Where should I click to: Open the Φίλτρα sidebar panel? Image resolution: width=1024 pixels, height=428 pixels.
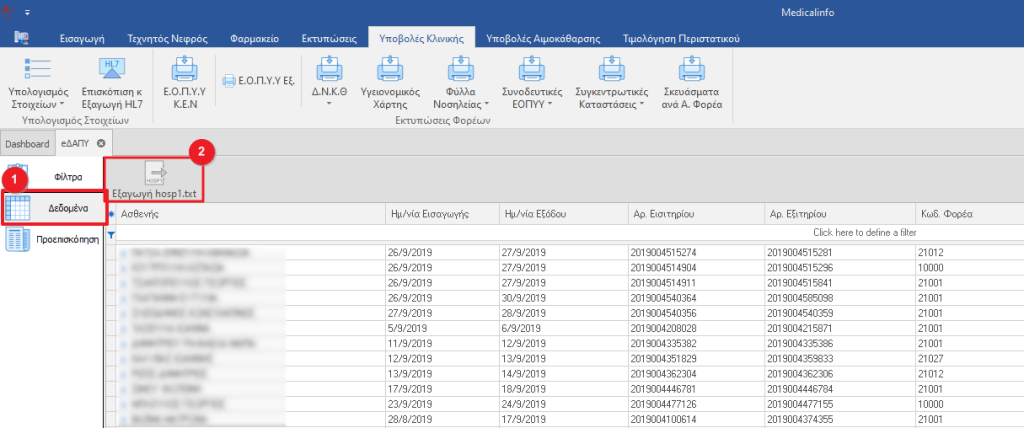point(52,177)
